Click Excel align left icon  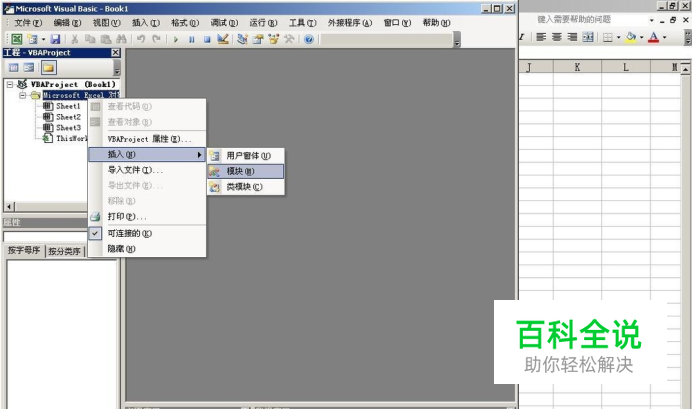click(x=541, y=37)
